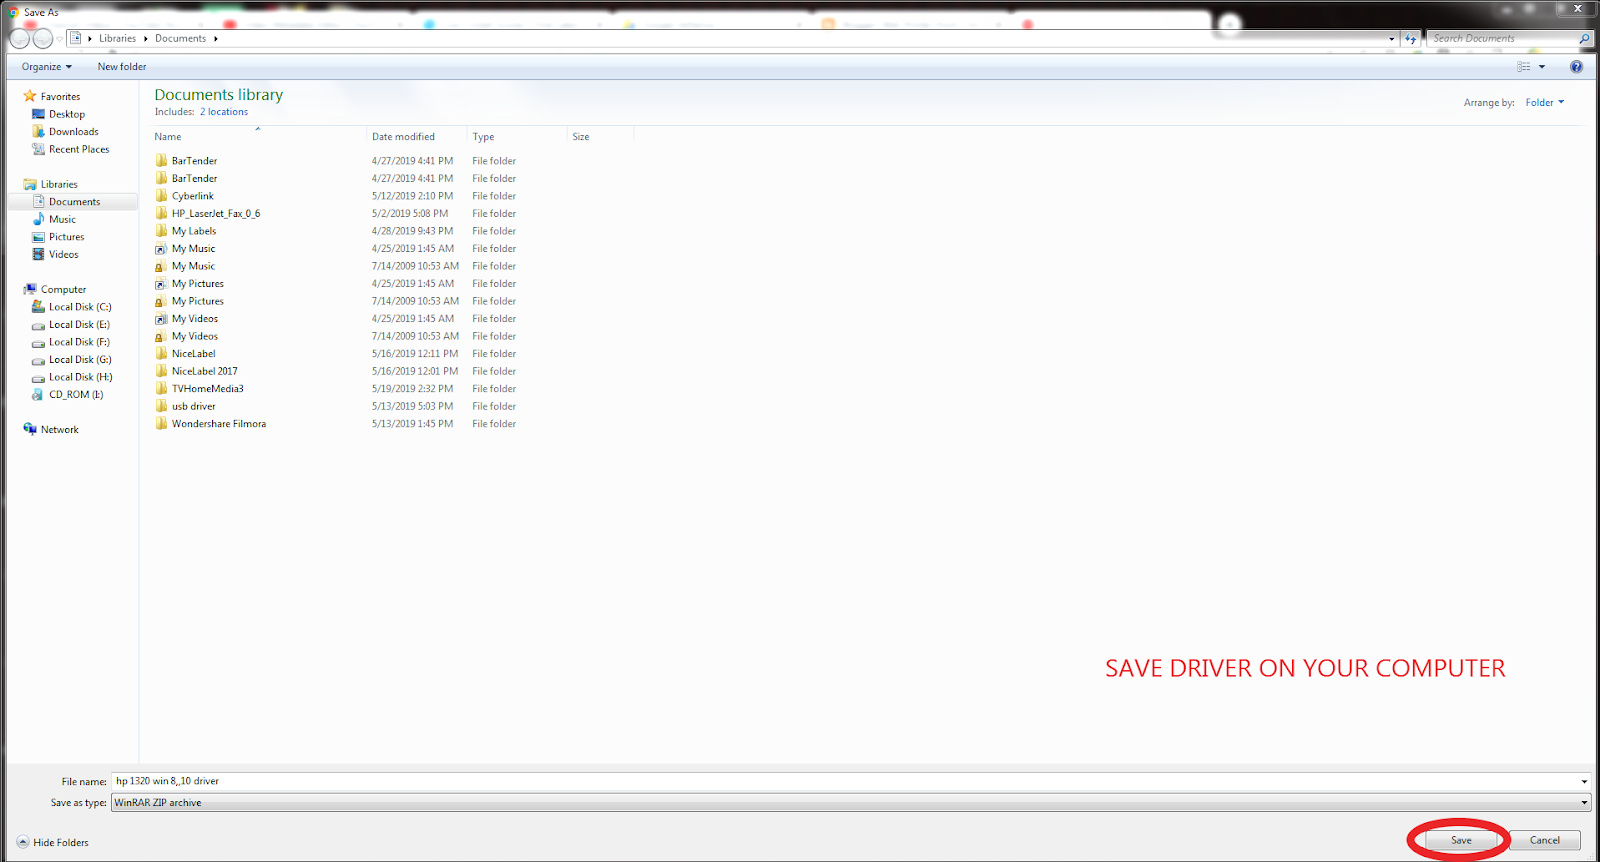Open the Arrange by Folder dropdown
The image size is (1600, 862).
(x=1545, y=103)
